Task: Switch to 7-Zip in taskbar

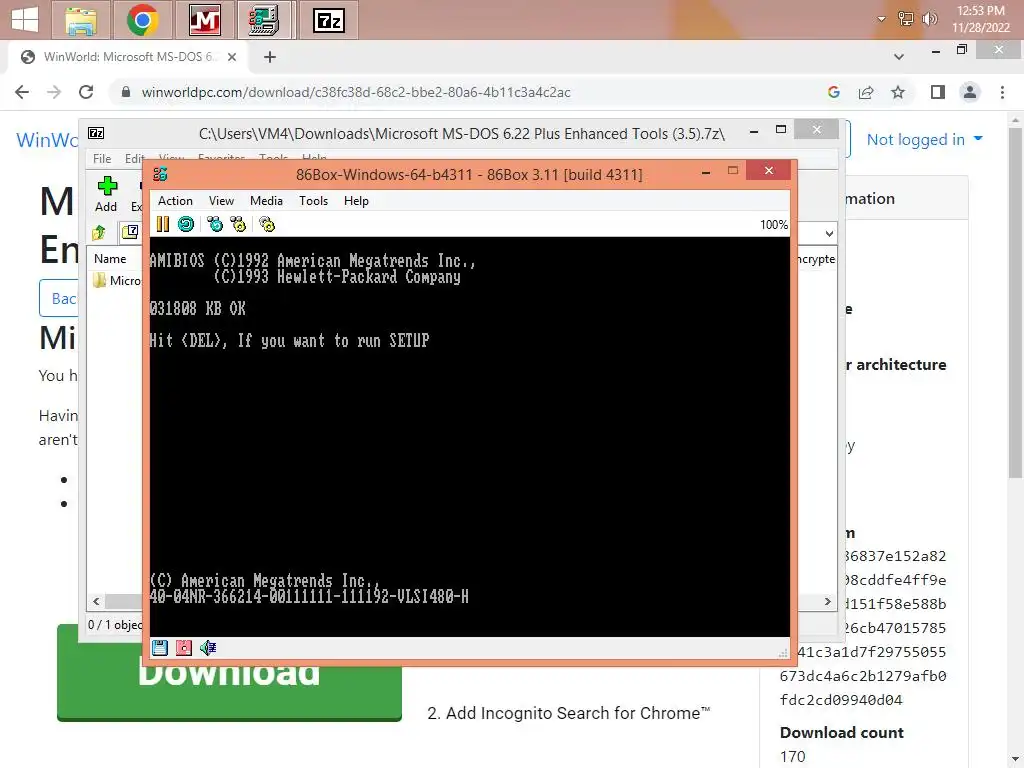Action: click(x=328, y=21)
